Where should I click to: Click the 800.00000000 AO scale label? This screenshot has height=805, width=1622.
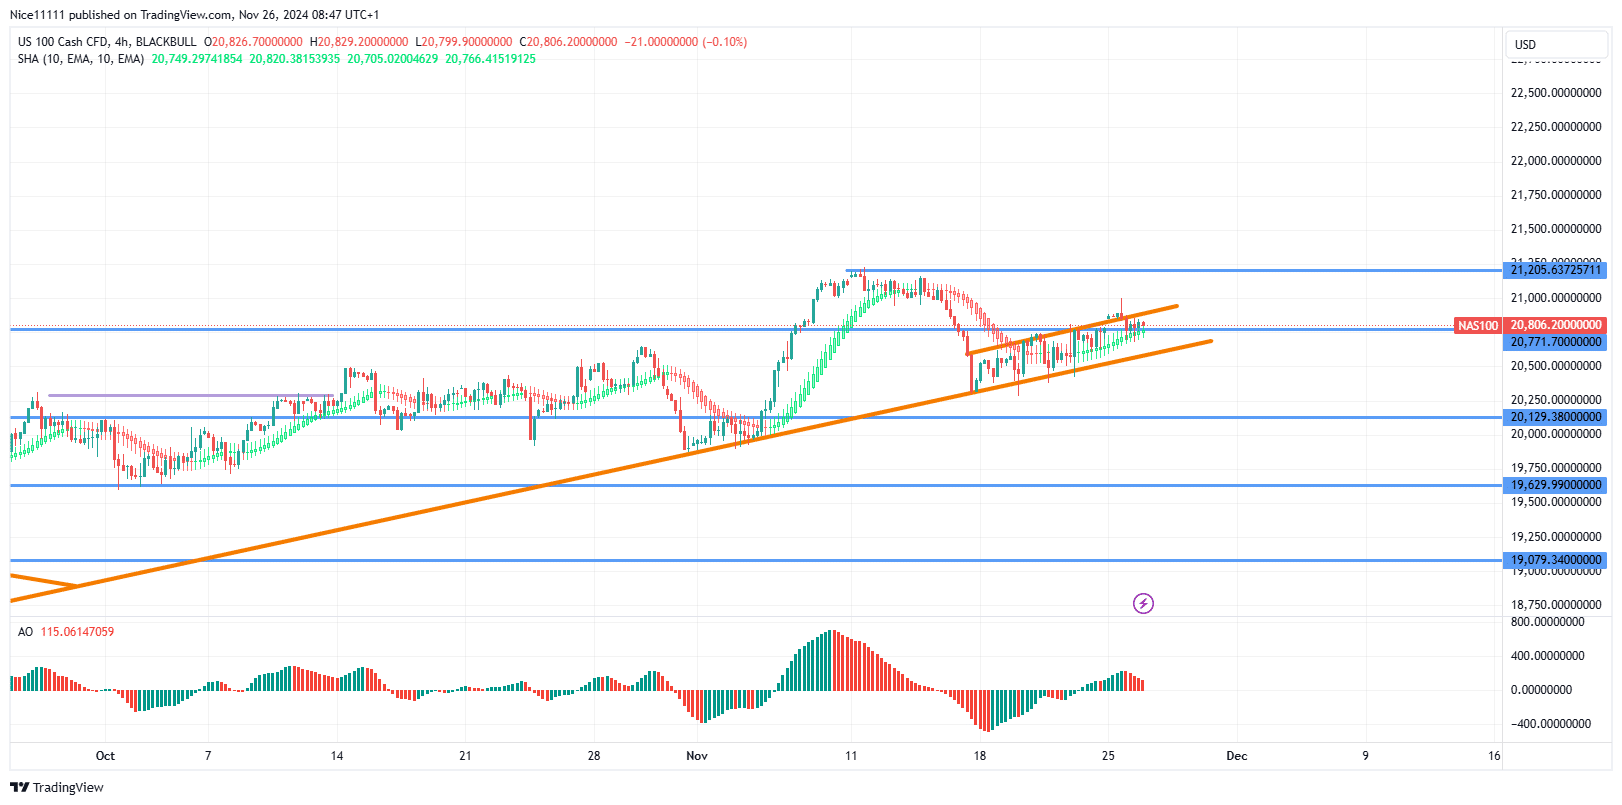pyautogui.click(x=1548, y=622)
